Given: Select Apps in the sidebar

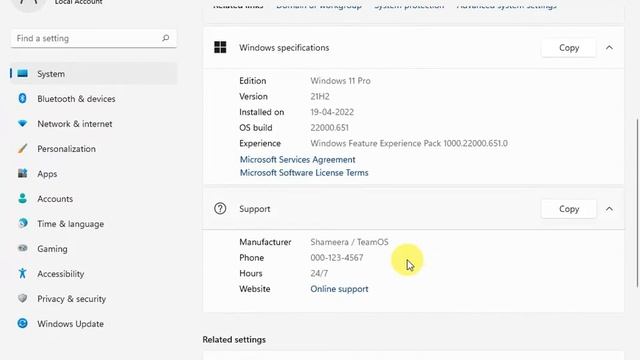Looking at the screenshot, I should click(x=93, y=174).
